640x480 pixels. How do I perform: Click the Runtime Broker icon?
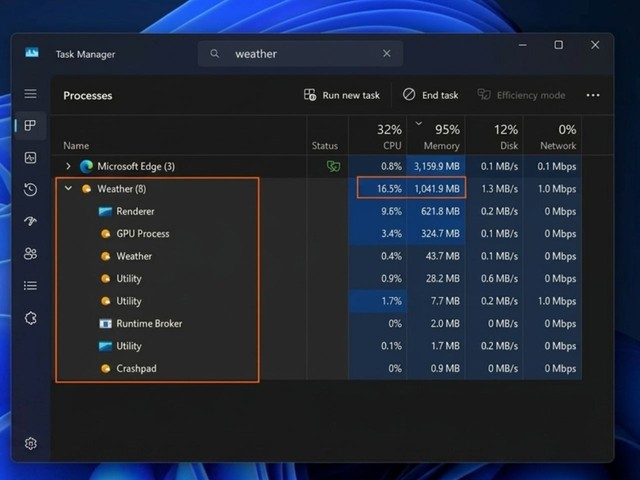coord(105,324)
